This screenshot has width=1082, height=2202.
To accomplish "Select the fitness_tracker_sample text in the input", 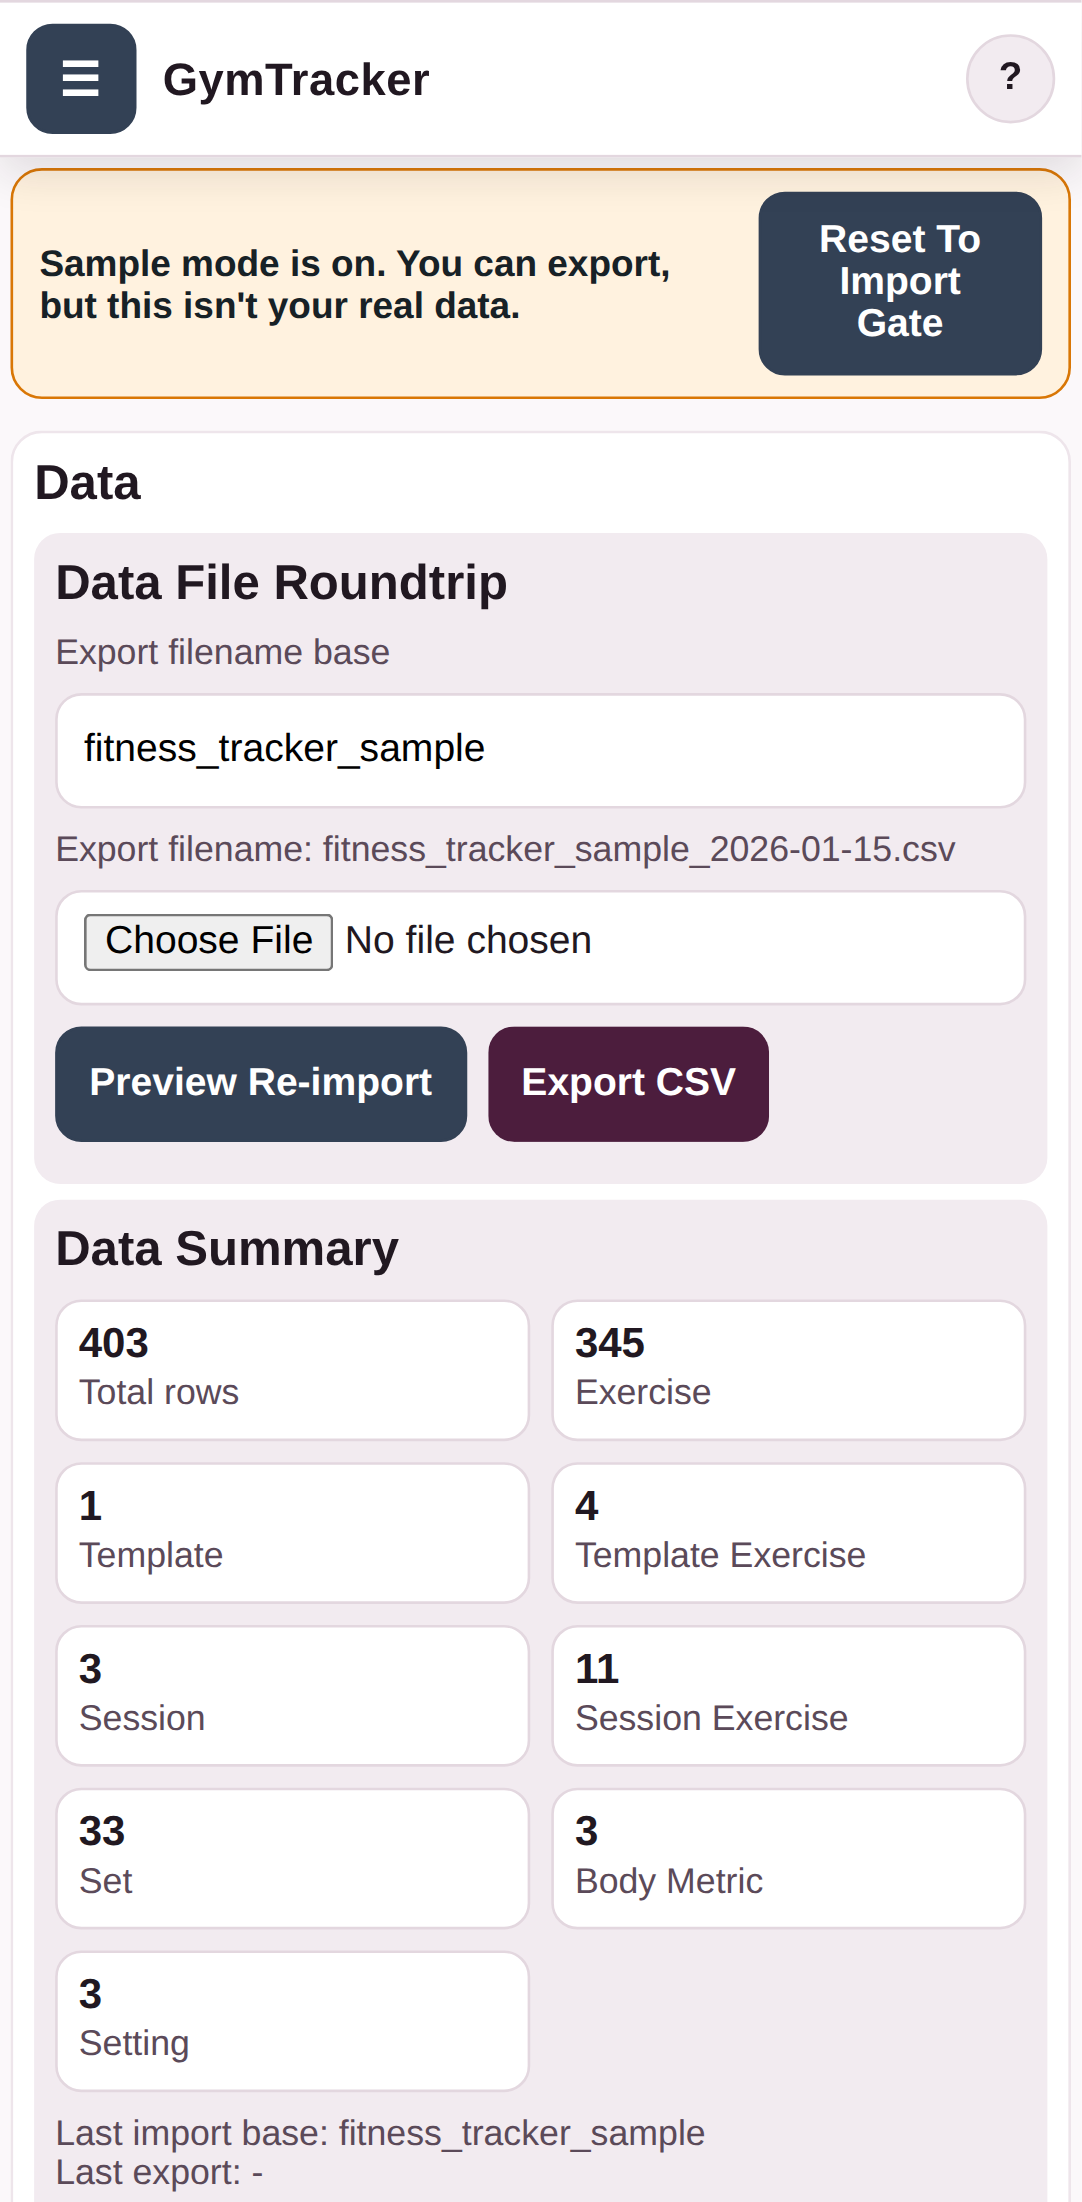I will point(284,748).
